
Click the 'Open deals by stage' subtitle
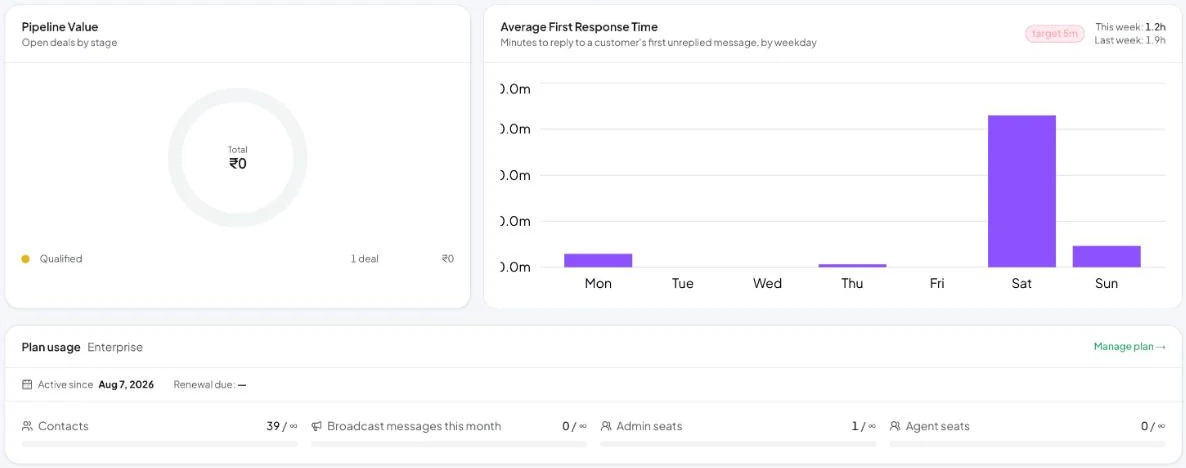click(x=70, y=43)
